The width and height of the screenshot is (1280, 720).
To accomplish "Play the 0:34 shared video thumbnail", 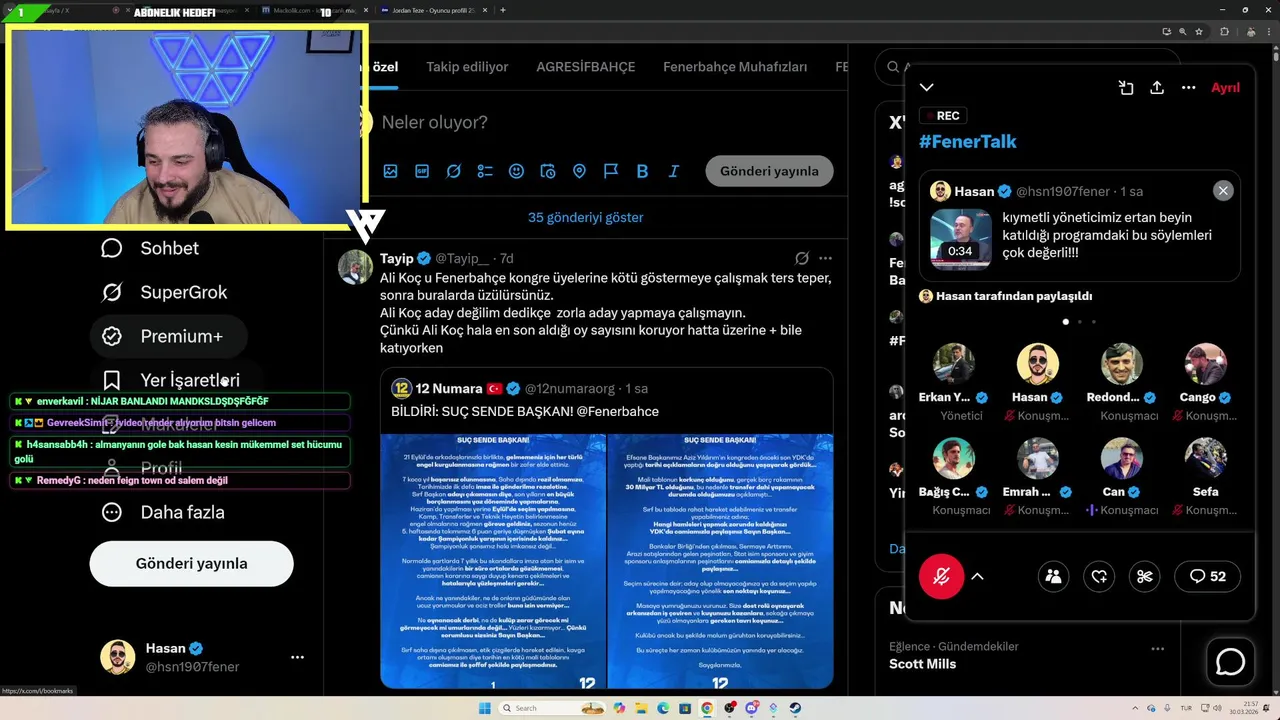I will [960, 239].
